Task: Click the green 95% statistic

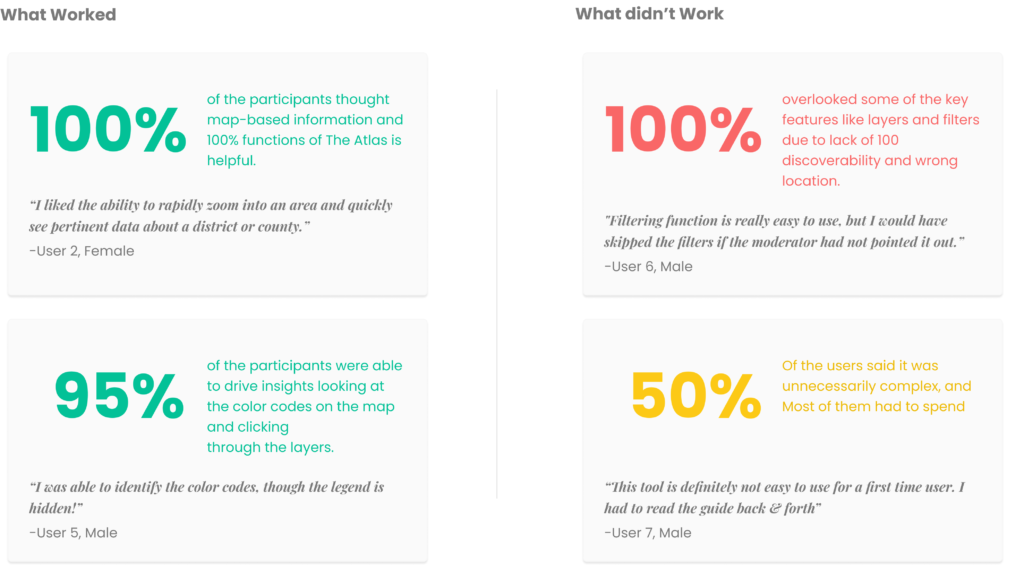Action: (x=119, y=395)
